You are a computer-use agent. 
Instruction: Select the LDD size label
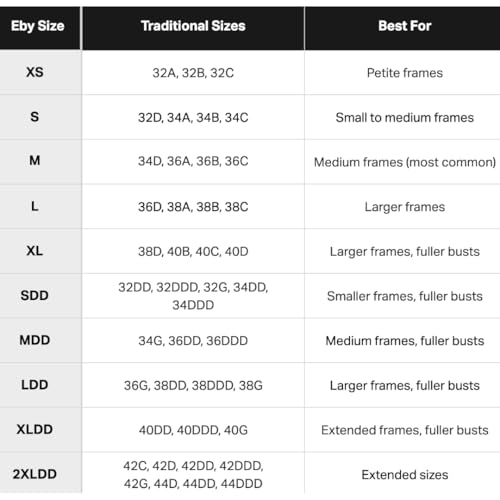click(35, 385)
